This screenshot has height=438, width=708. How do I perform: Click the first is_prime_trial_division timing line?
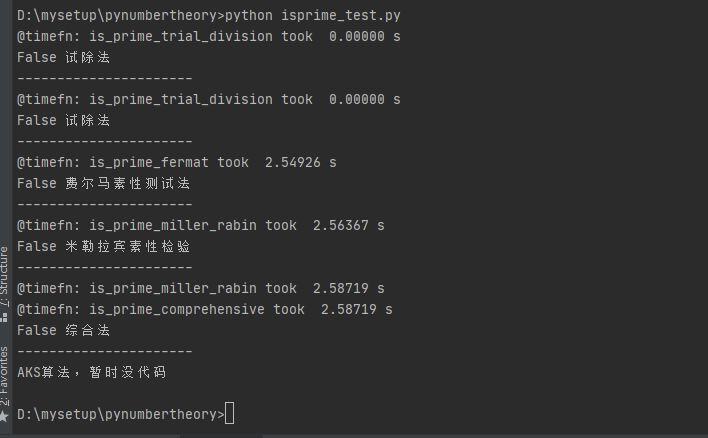pyautogui.click(x=208, y=36)
